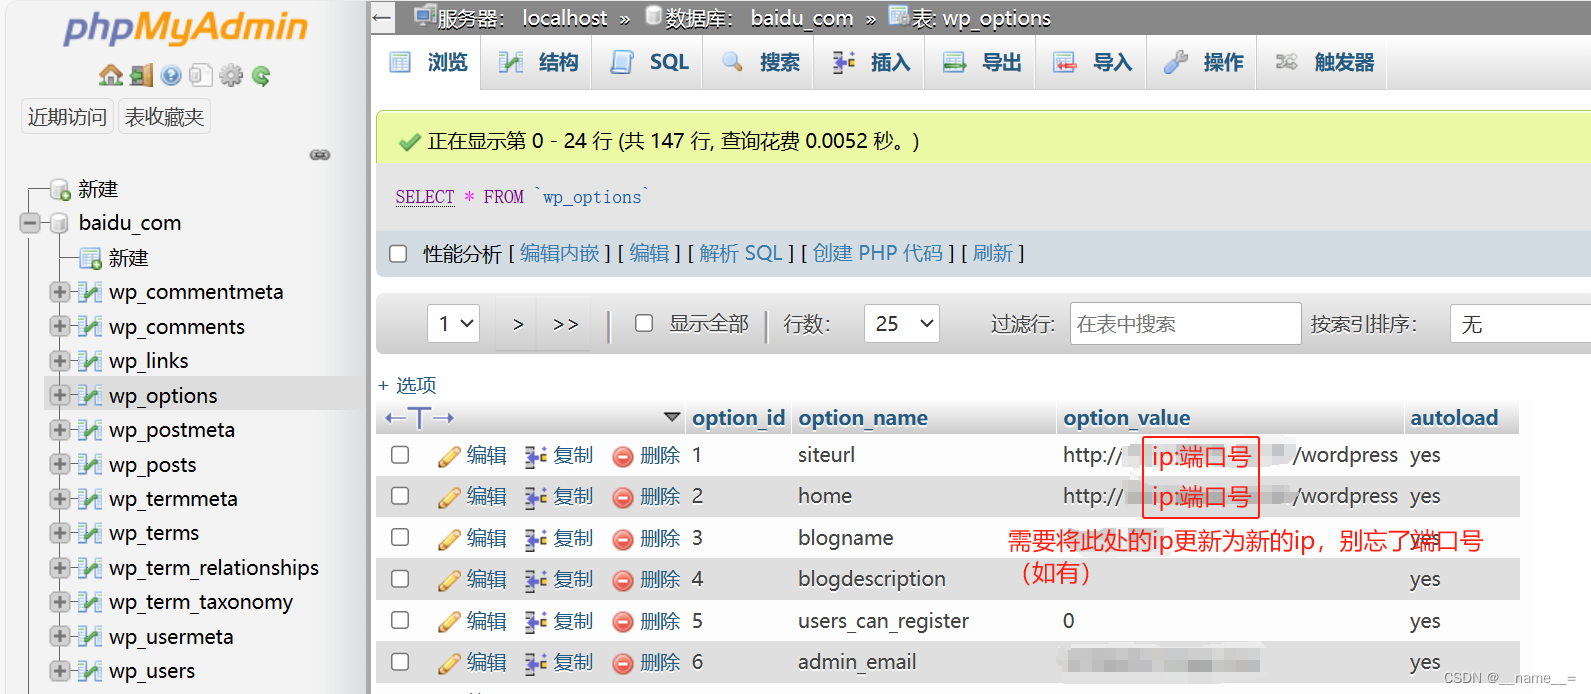Tick the checkbox for home row

point(400,496)
